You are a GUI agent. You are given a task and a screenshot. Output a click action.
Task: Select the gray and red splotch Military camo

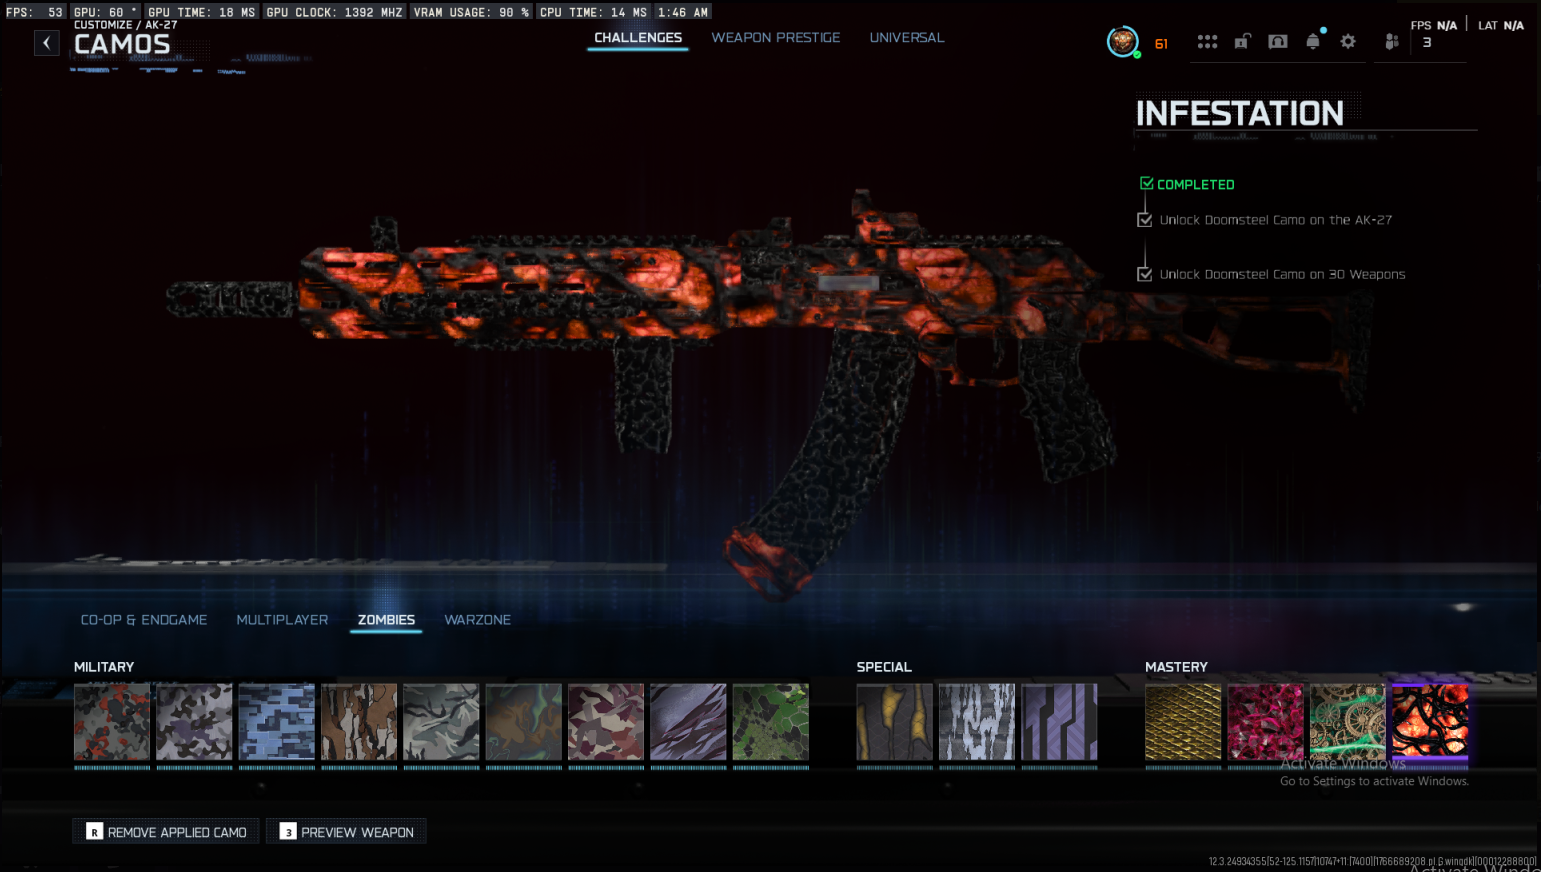coord(112,722)
